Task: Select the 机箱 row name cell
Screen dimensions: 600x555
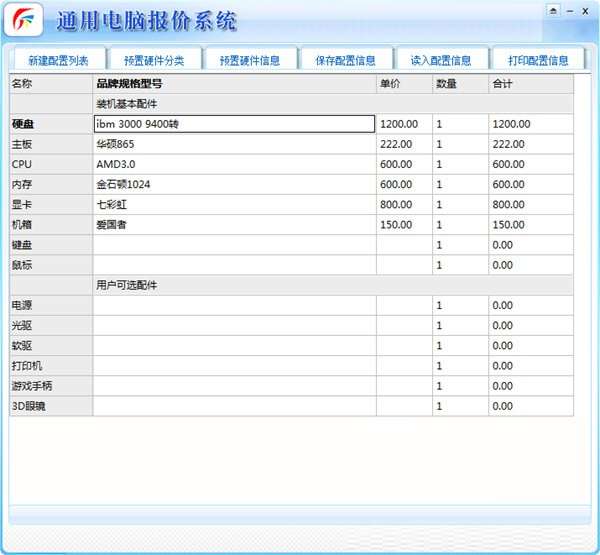Action: [x=50, y=225]
